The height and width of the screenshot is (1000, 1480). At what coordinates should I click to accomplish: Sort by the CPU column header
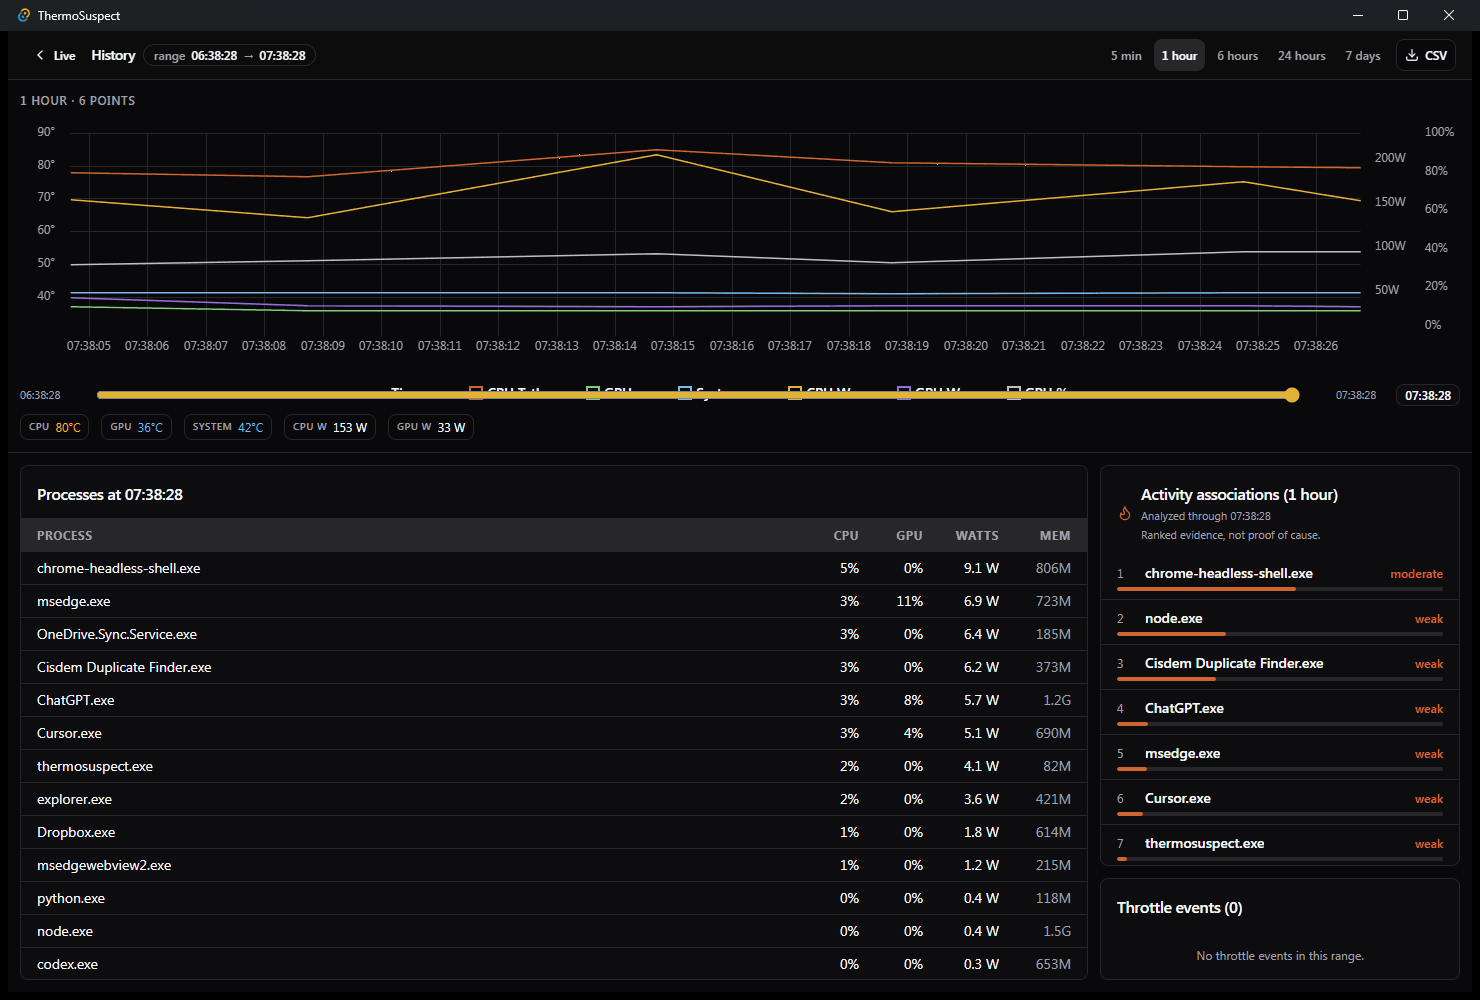coord(846,536)
